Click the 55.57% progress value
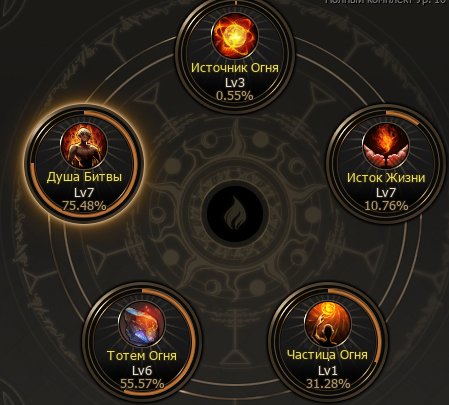Image resolution: width=449 pixels, height=405 pixels. tap(142, 384)
